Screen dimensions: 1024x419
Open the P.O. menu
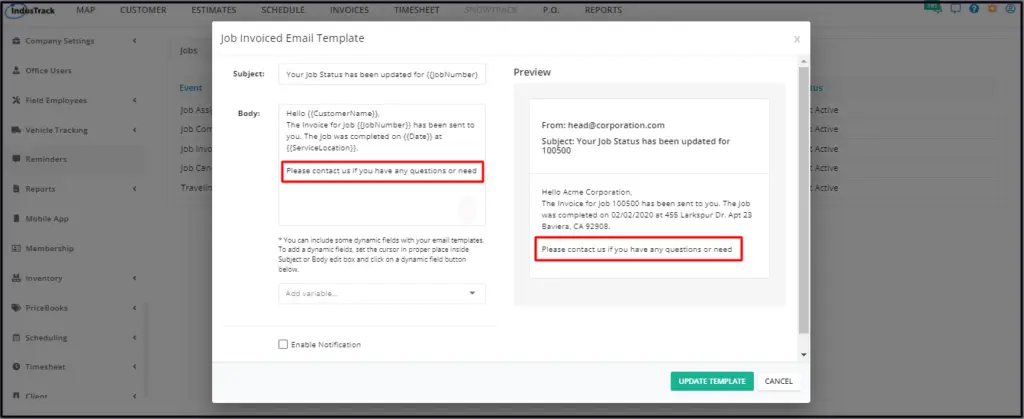[x=551, y=10]
